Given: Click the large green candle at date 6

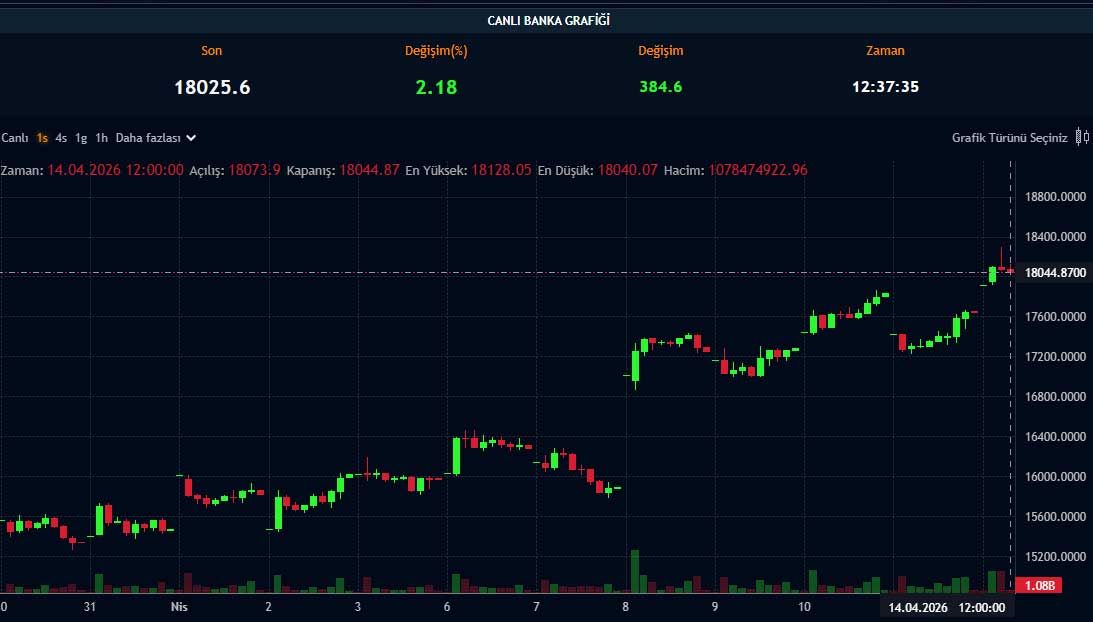Looking at the screenshot, I should [456, 455].
